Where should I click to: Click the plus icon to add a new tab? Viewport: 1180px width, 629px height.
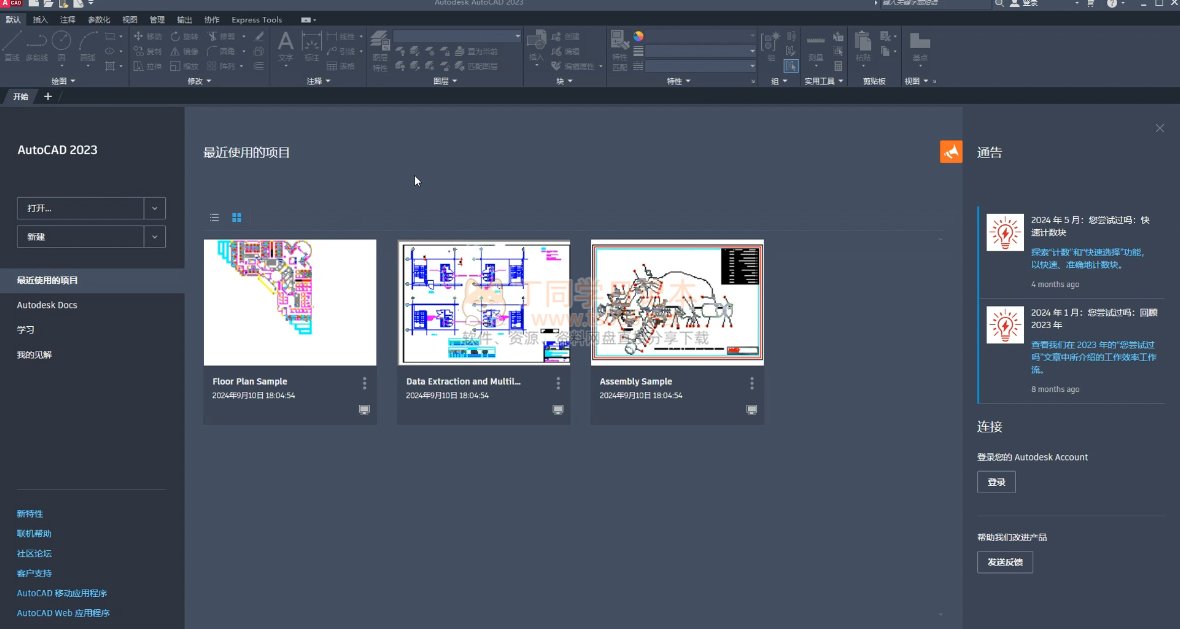pos(47,96)
